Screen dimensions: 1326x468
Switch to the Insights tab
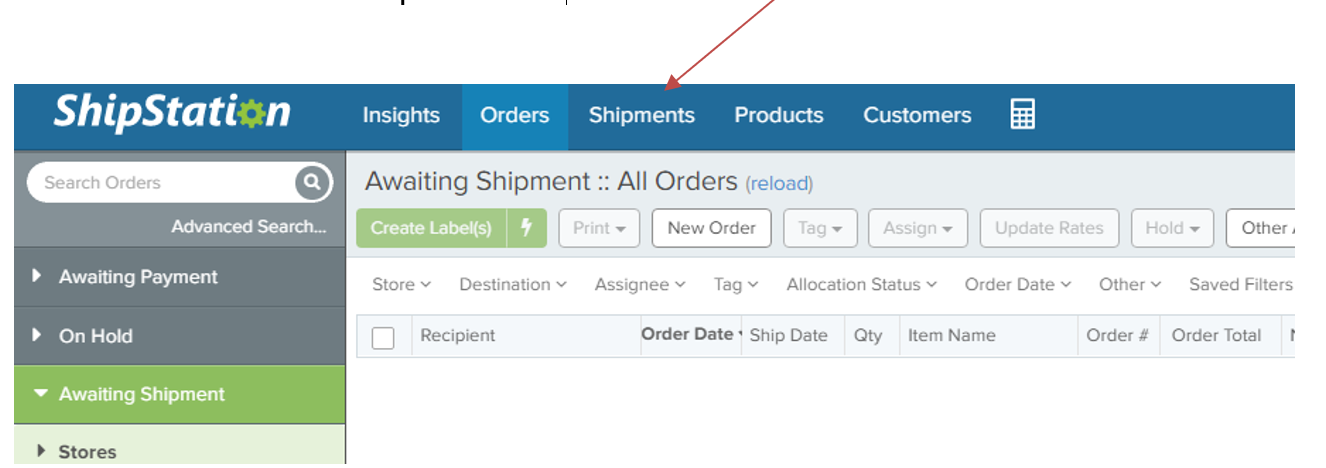[401, 115]
